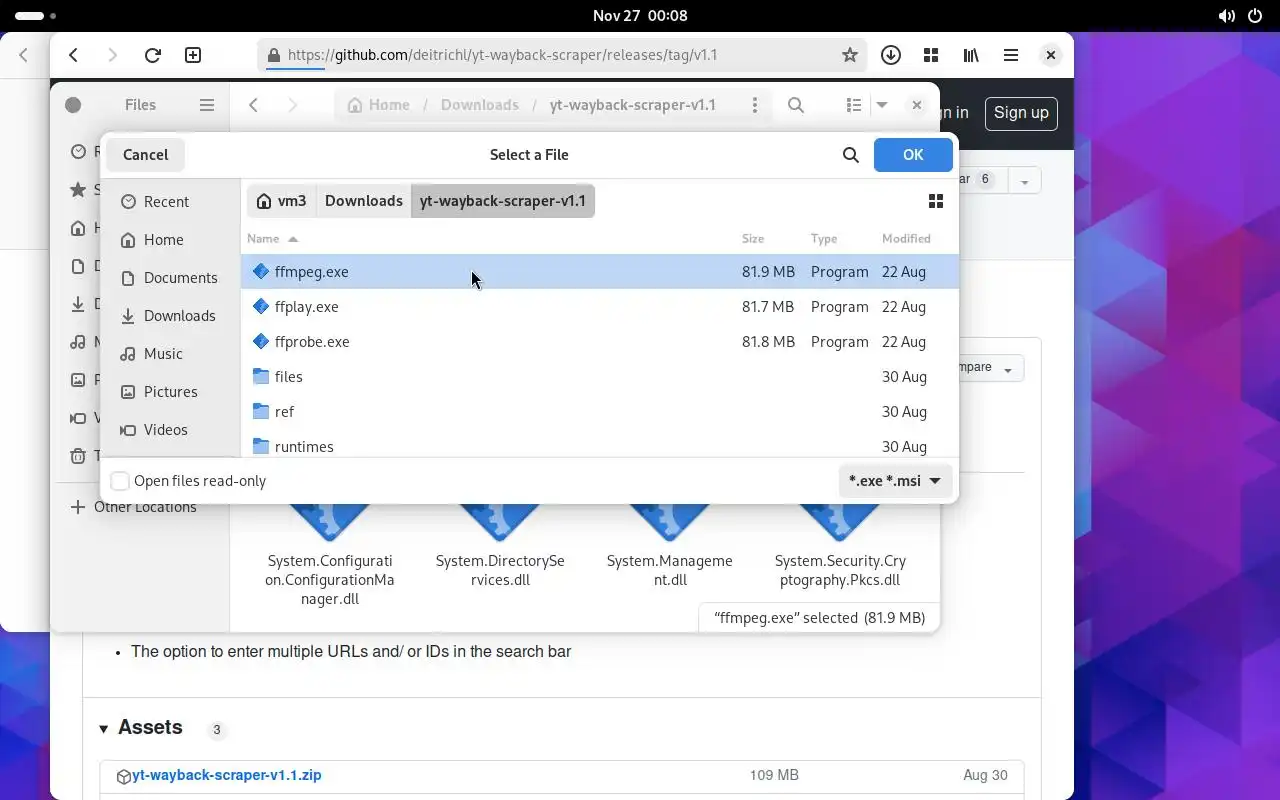Sort file list by Size column header
The height and width of the screenshot is (800, 1280).
[x=753, y=239]
